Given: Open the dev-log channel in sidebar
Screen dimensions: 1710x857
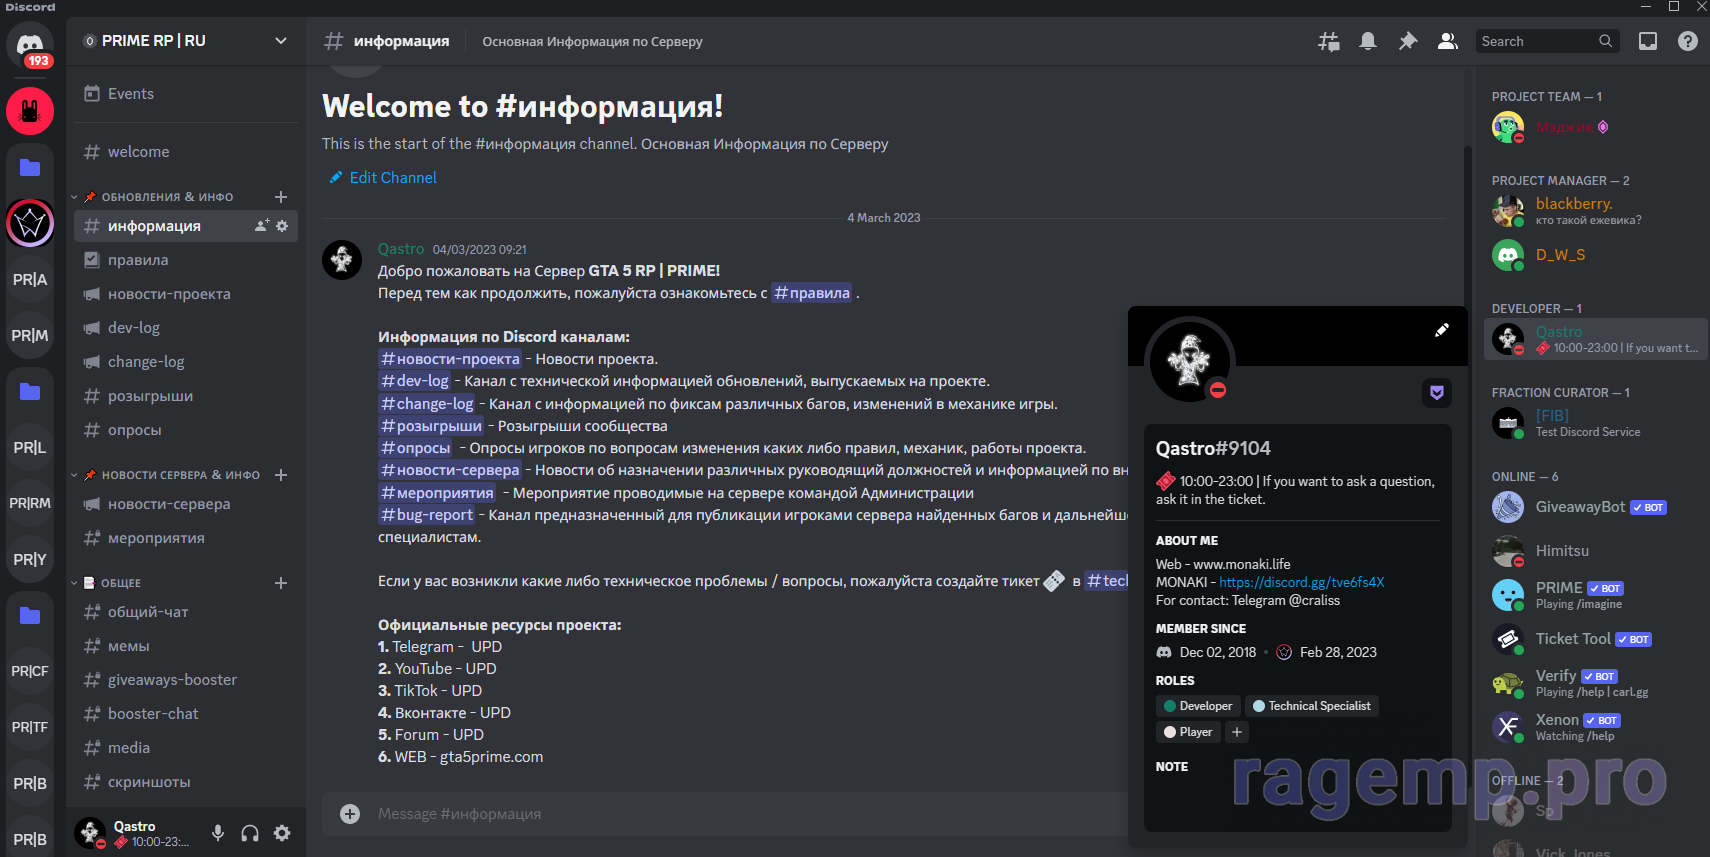Looking at the screenshot, I should [x=186, y=328].
